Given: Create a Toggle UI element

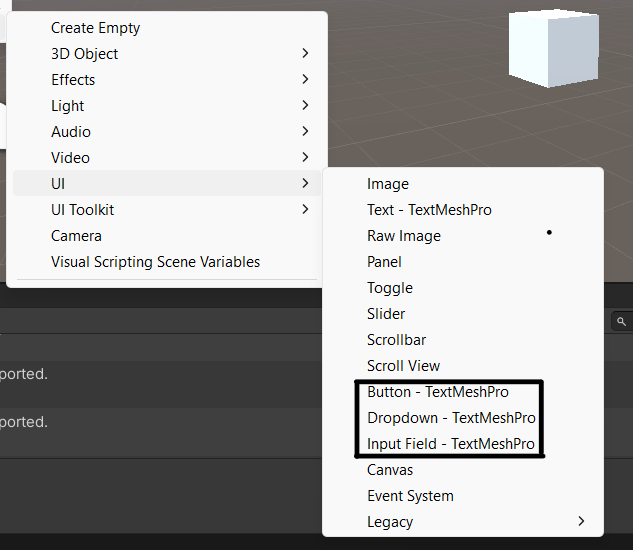Looking at the screenshot, I should click(390, 288).
